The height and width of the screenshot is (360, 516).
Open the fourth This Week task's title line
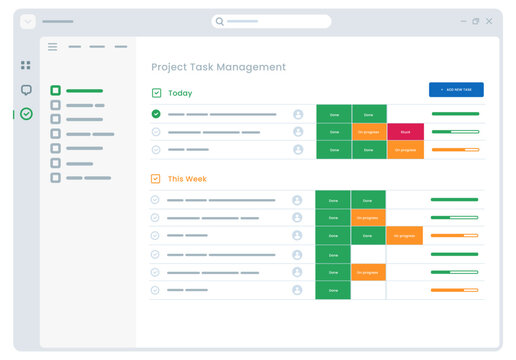[221, 255]
